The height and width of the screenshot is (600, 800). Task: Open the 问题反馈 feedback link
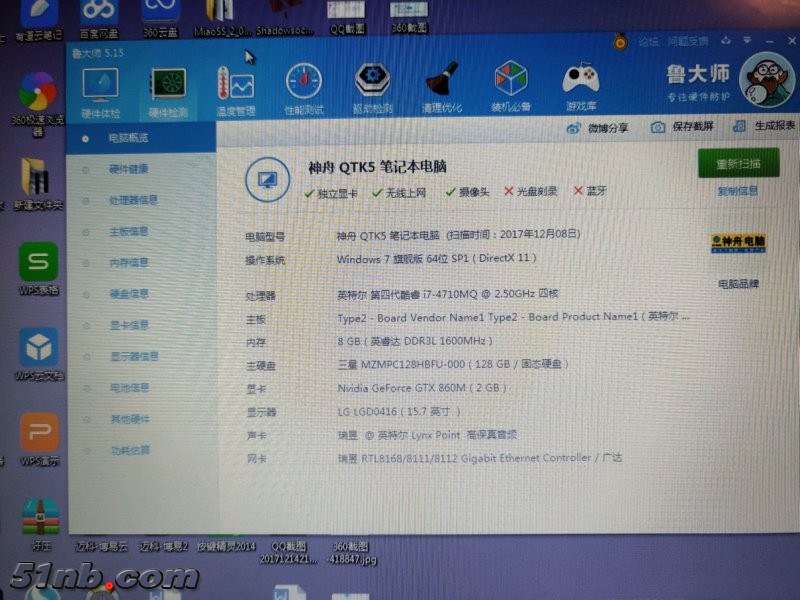coord(688,41)
